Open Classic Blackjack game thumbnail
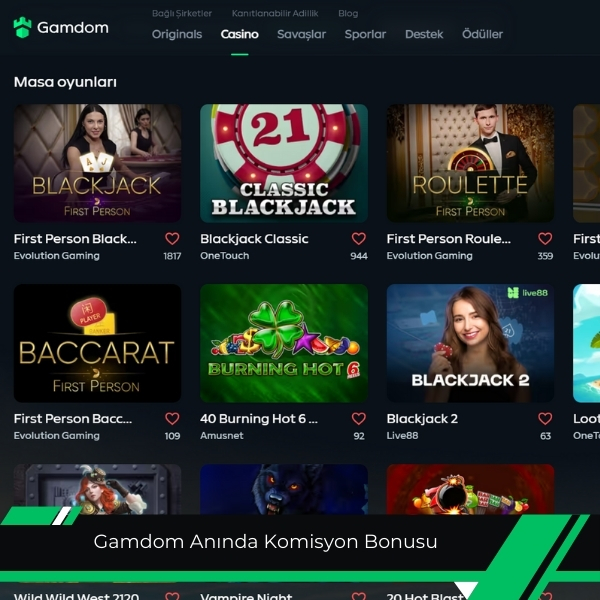This screenshot has height=600, width=600. click(x=284, y=163)
